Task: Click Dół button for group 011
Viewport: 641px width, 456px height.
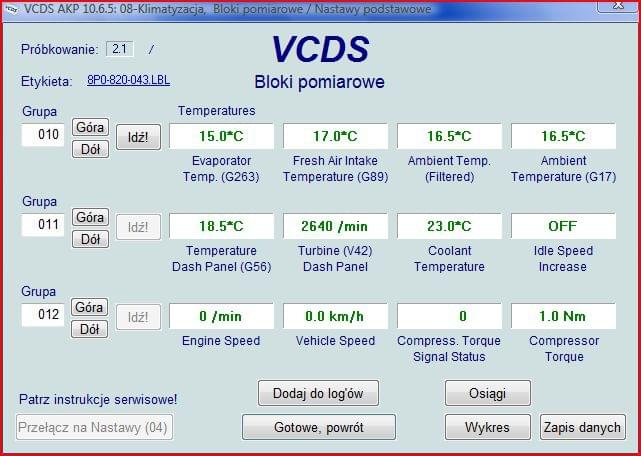Action: tap(90, 239)
